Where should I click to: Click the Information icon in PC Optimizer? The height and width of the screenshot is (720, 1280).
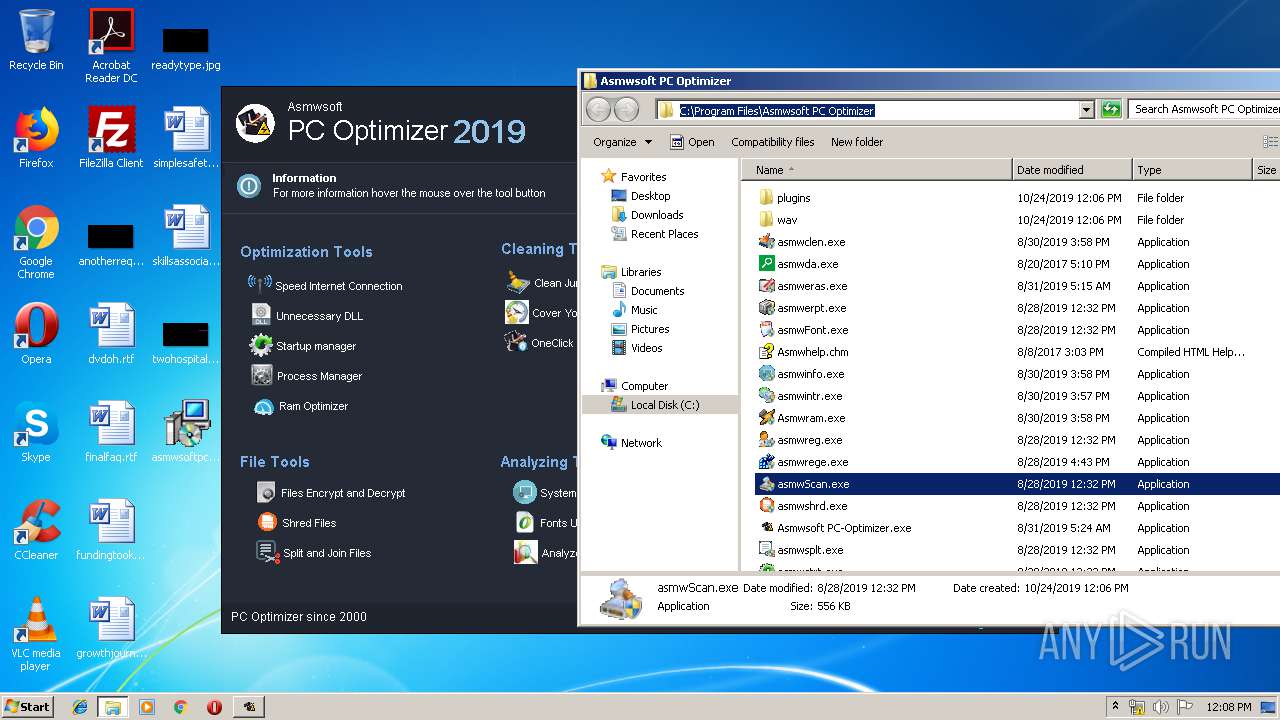tap(249, 185)
